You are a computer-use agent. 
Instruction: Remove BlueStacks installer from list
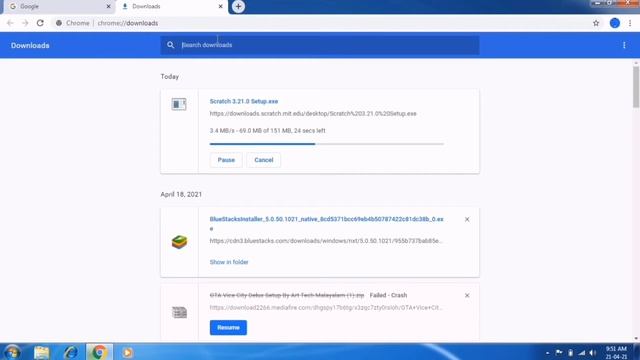pyautogui.click(x=467, y=220)
